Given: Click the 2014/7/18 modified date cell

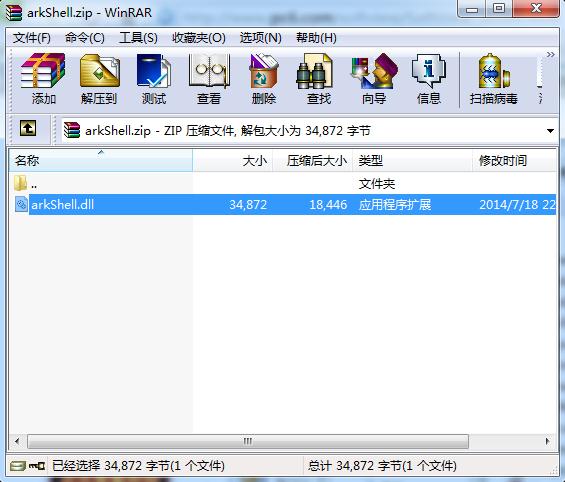Looking at the screenshot, I should point(517,205).
